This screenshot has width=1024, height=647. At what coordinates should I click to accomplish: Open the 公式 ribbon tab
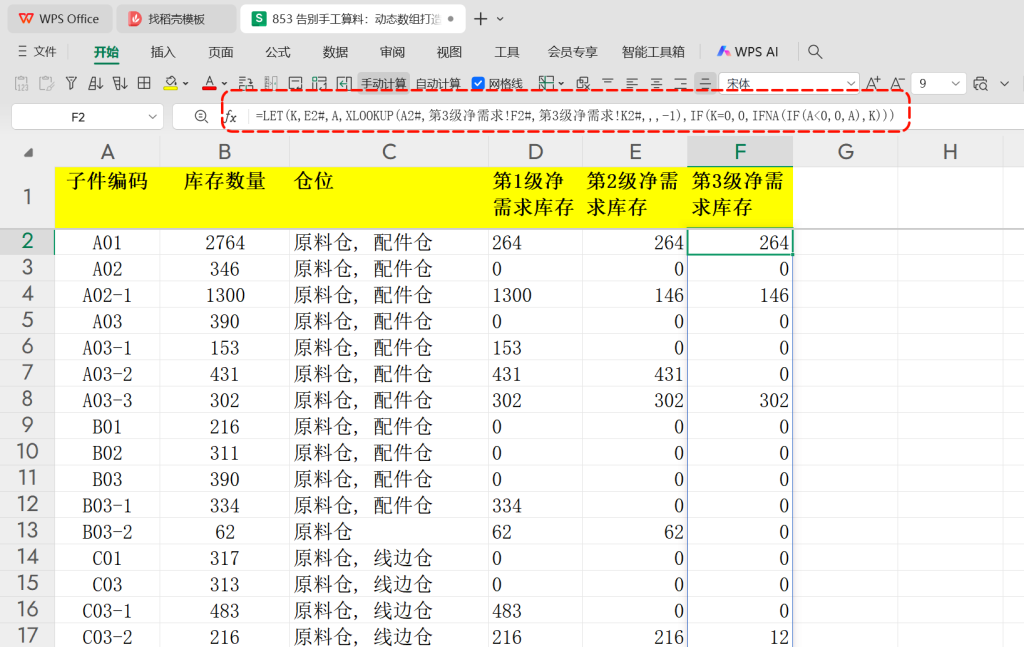[278, 52]
